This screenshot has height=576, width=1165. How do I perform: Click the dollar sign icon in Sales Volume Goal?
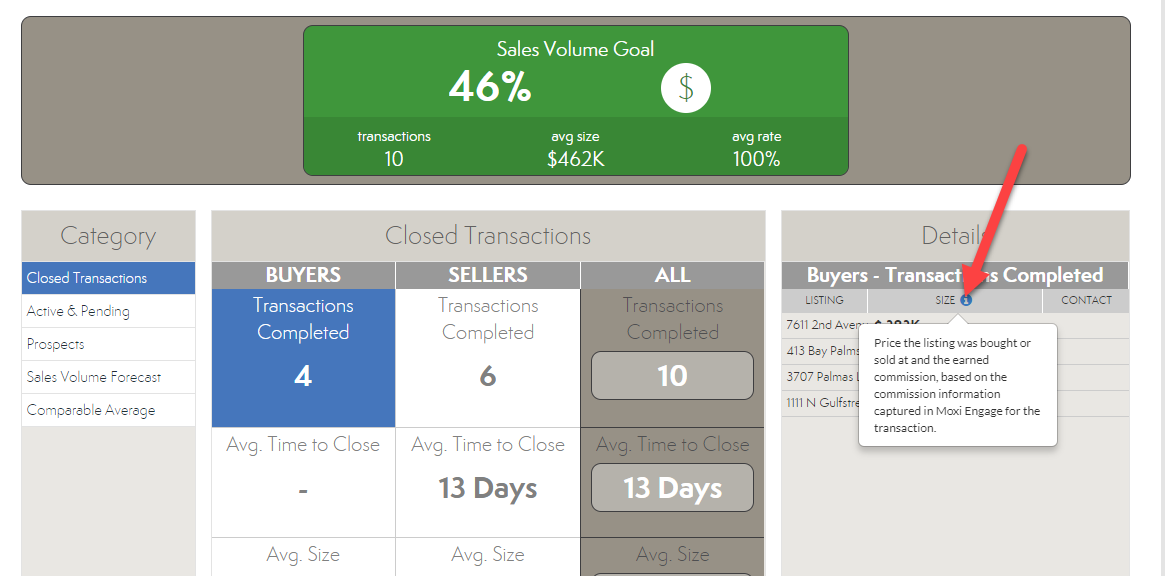[685, 88]
